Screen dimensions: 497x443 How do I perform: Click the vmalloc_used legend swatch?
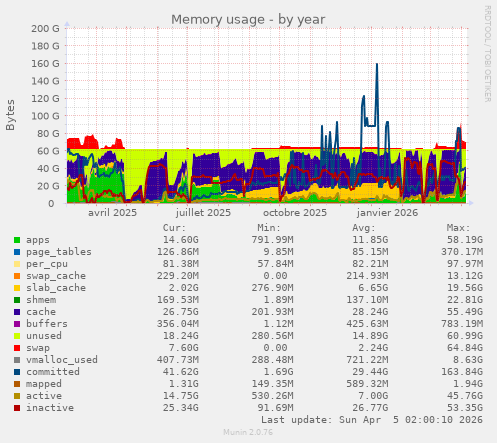(17, 360)
